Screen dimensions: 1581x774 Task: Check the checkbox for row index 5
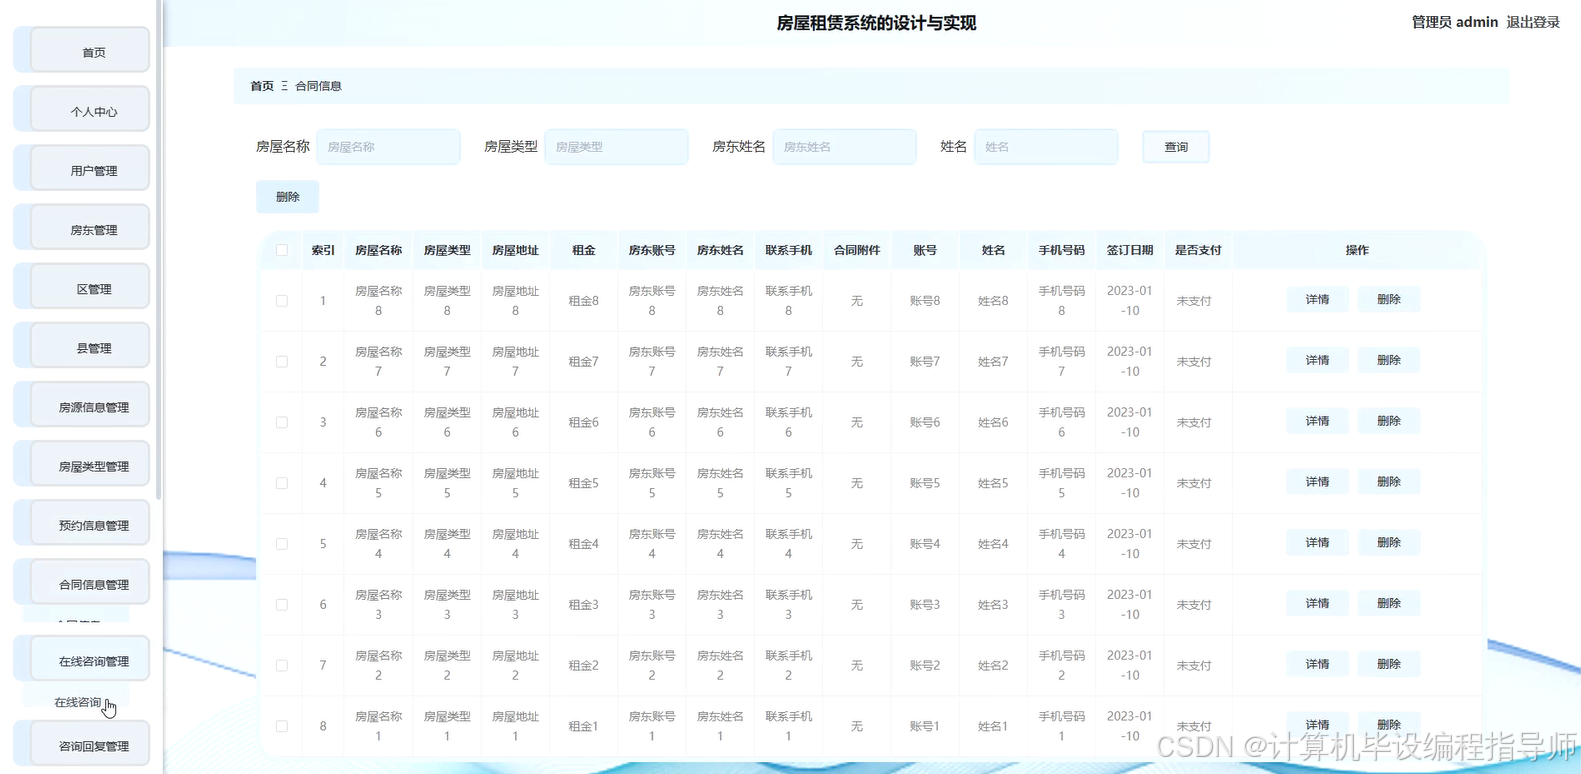click(282, 544)
